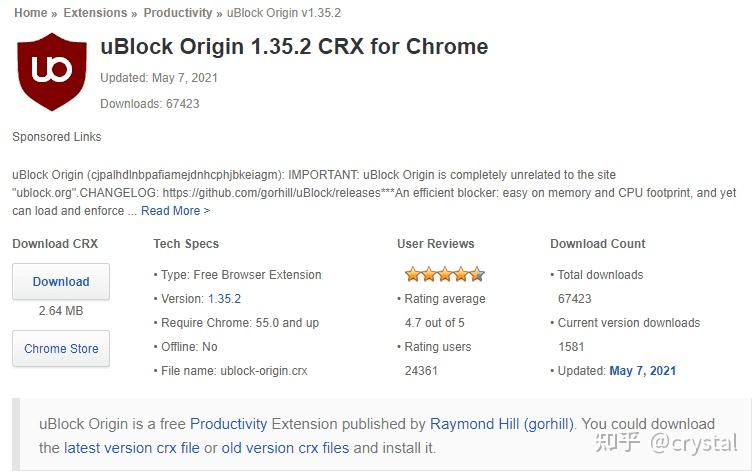756x476 pixels.
Task: Click the May 7, 2021 updated date link
Action: click(x=642, y=371)
